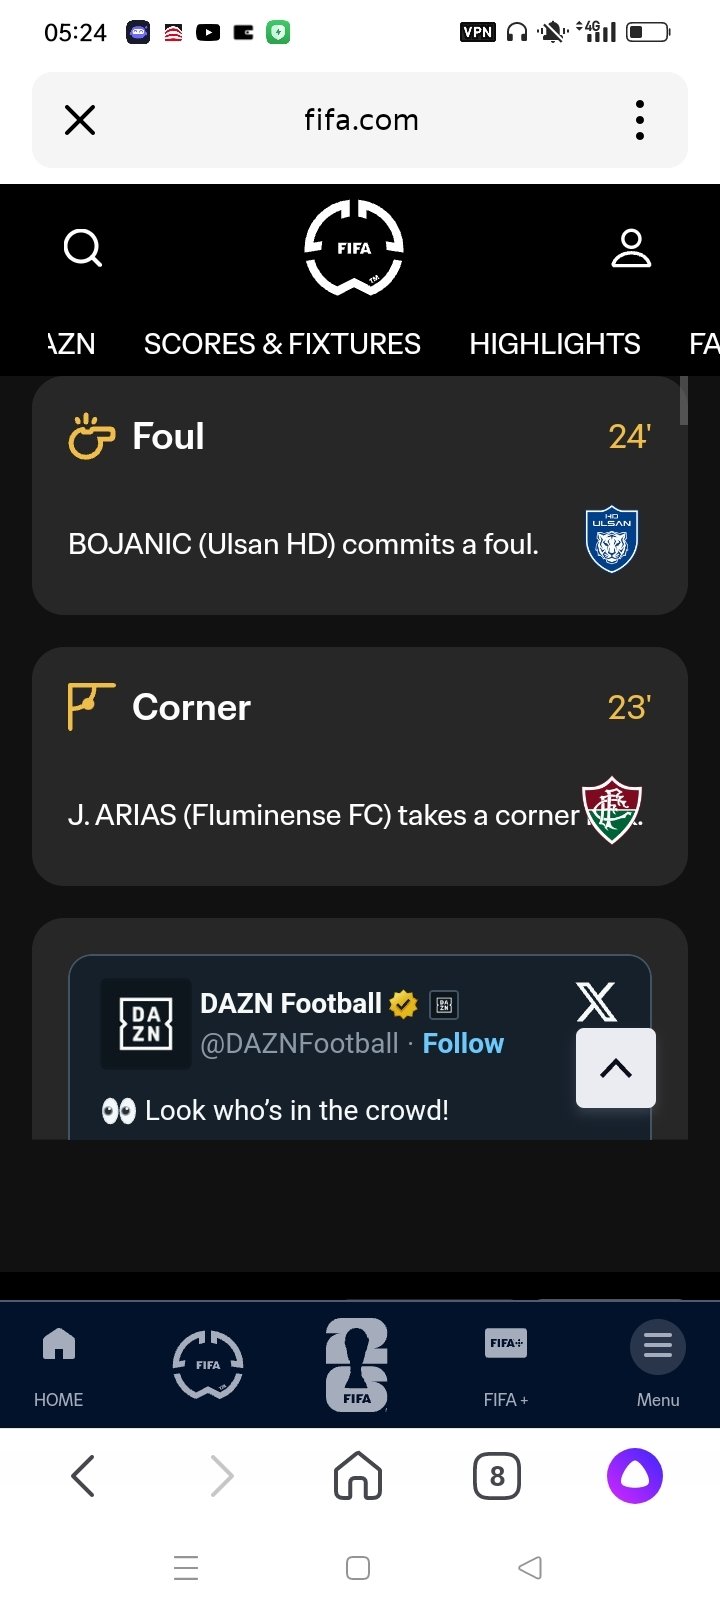Open the browser three-dot options menu
Screen dimensions: 720x1612
pos(640,120)
